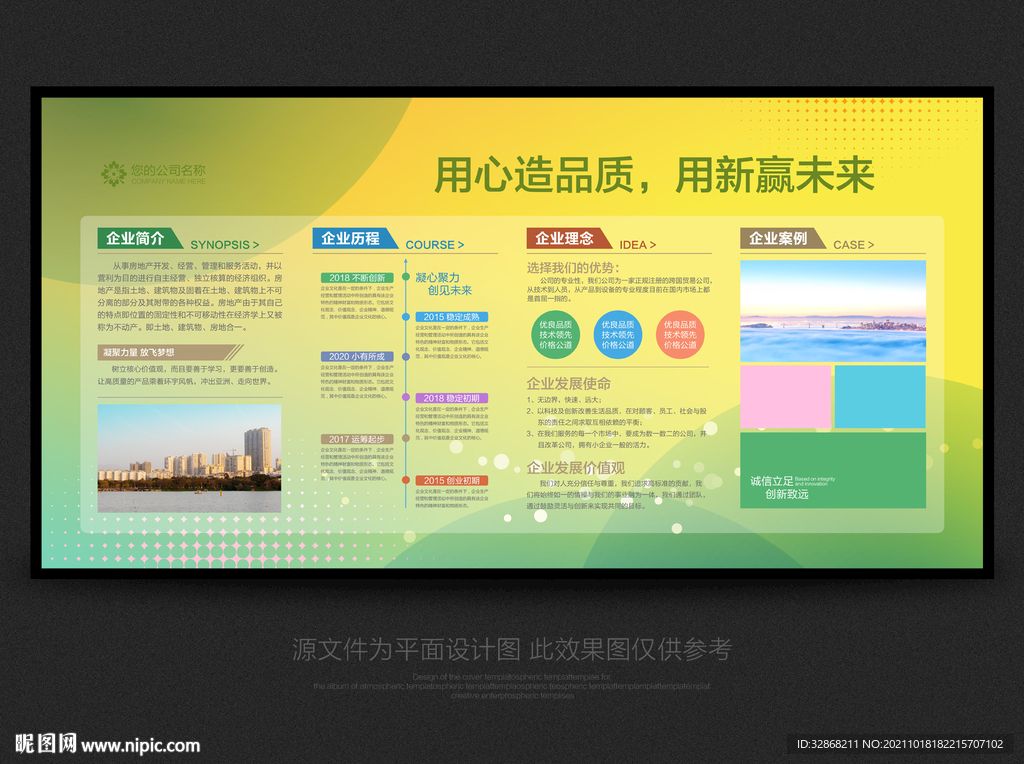Open the city skyline photo
Viewport: 1024px width, 764px height.
point(189,458)
